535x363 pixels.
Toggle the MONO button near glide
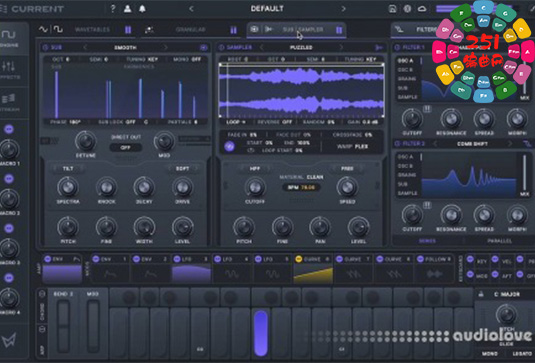489,354
